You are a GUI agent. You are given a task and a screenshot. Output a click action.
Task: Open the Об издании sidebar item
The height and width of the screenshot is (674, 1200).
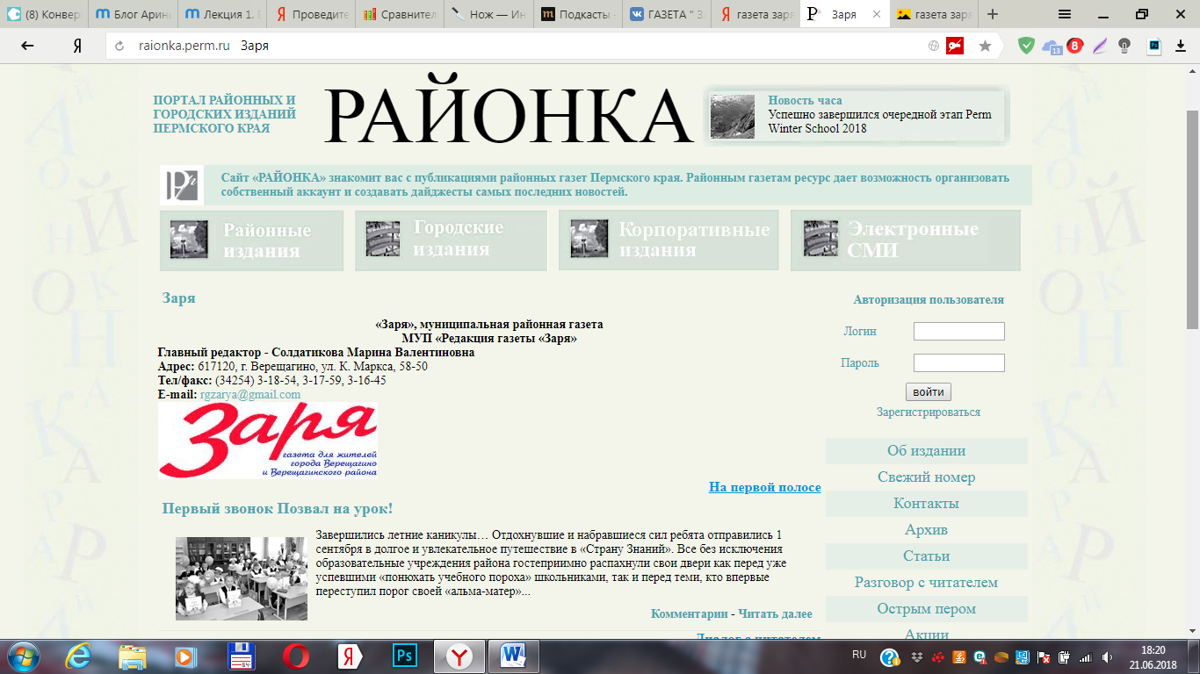926,451
